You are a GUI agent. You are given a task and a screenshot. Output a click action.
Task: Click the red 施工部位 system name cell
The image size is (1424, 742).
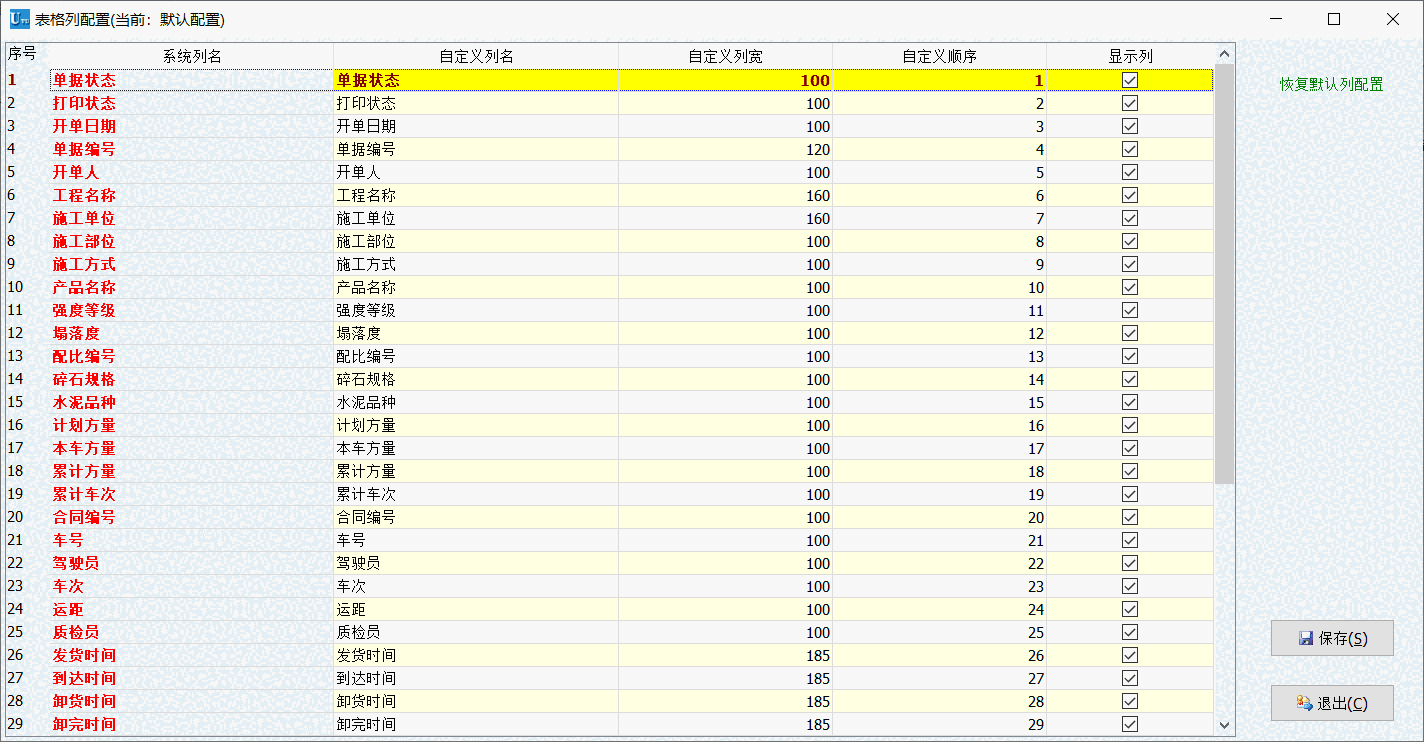(x=192, y=241)
